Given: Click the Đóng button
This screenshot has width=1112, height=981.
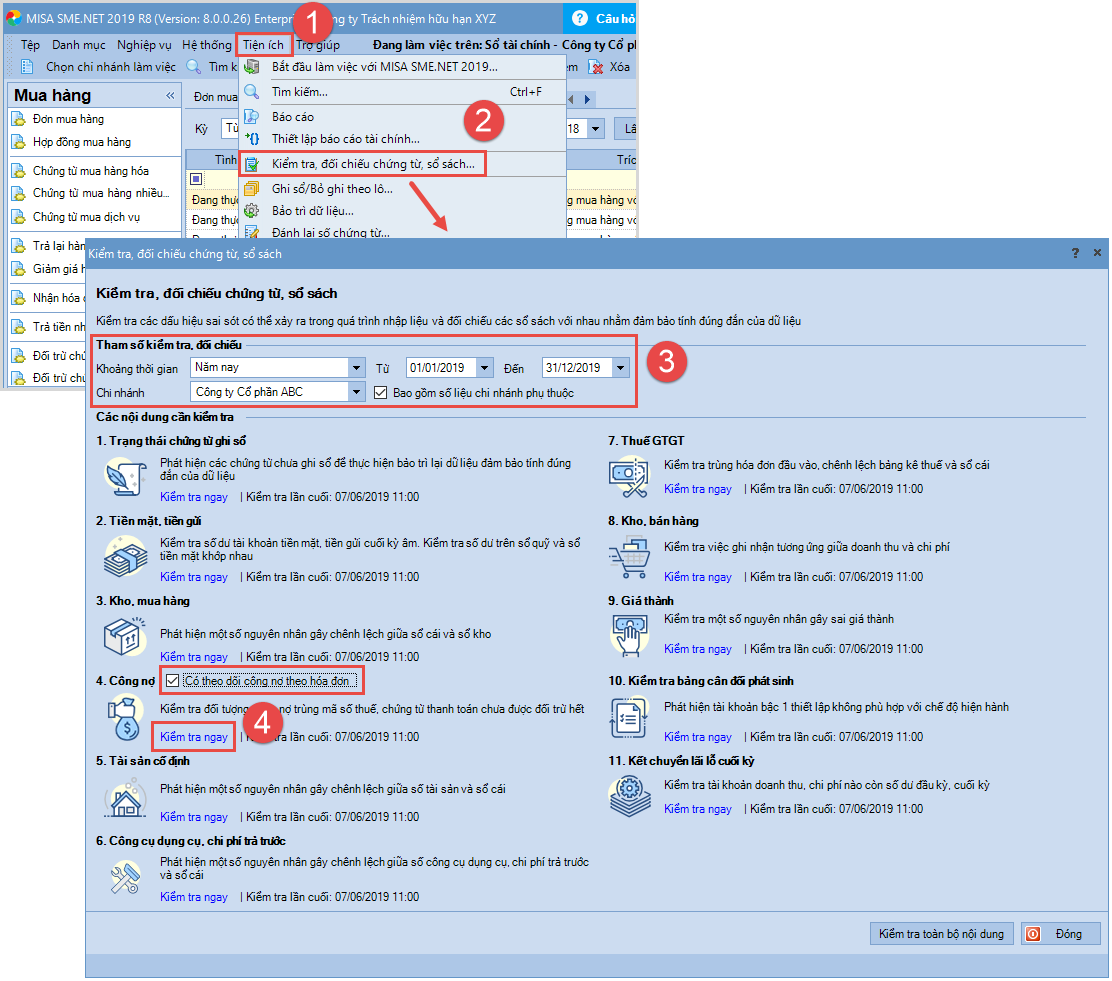Looking at the screenshot, I should click(x=1060, y=933).
